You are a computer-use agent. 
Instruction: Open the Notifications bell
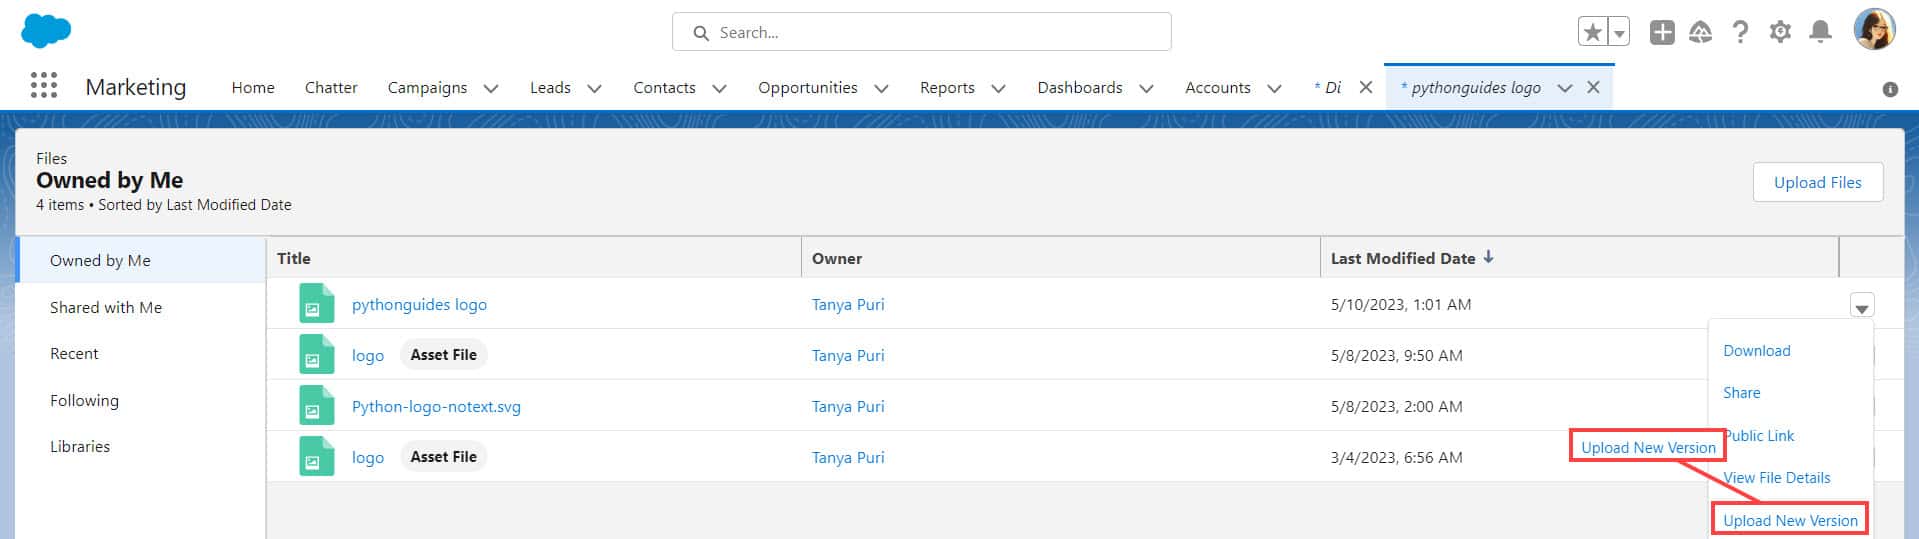click(1821, 32)
